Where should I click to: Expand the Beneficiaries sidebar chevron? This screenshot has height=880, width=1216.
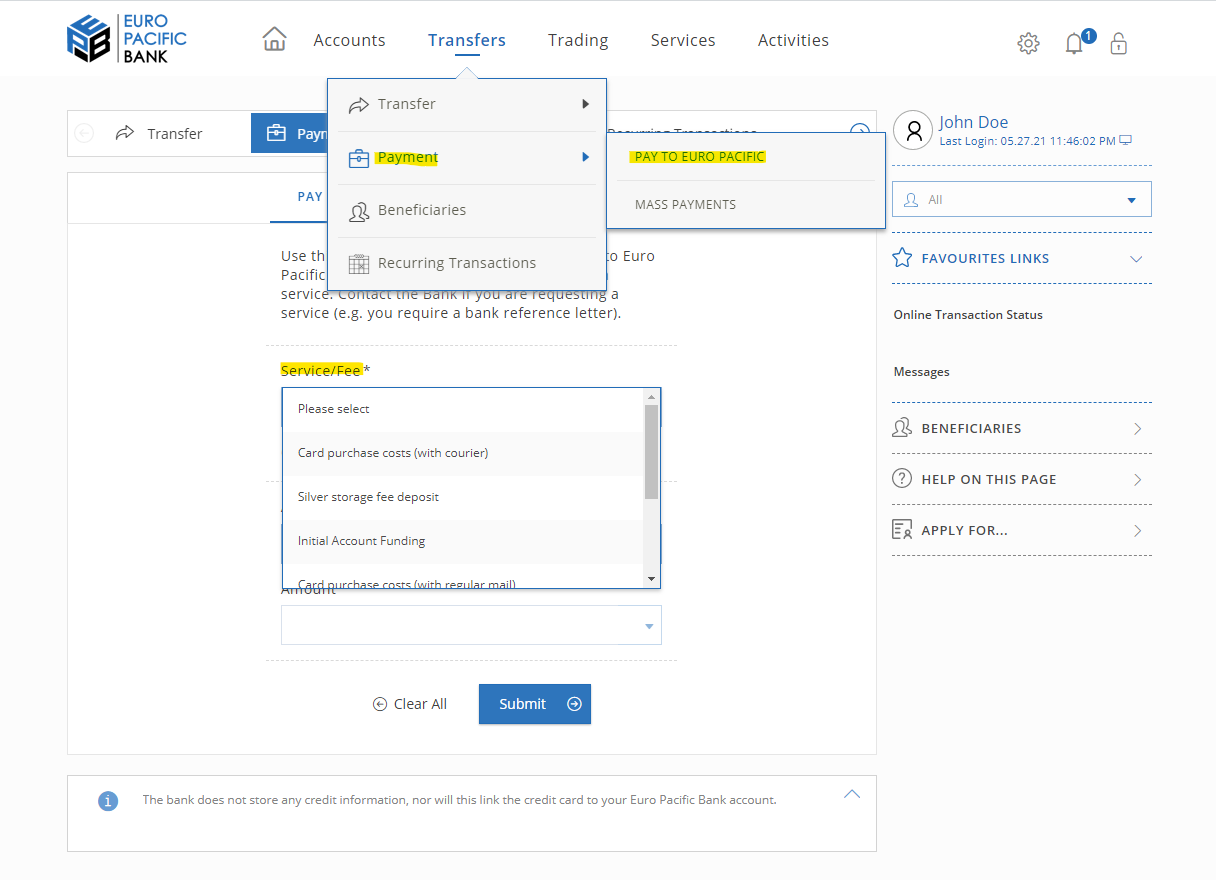click(1137, 428)
